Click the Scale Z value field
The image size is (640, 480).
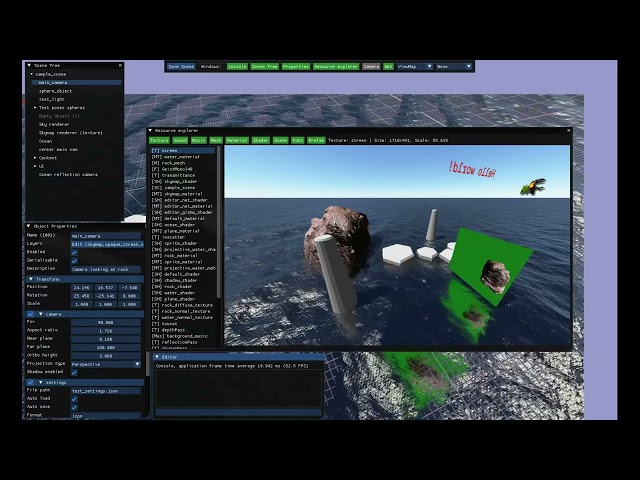[129, 304]
